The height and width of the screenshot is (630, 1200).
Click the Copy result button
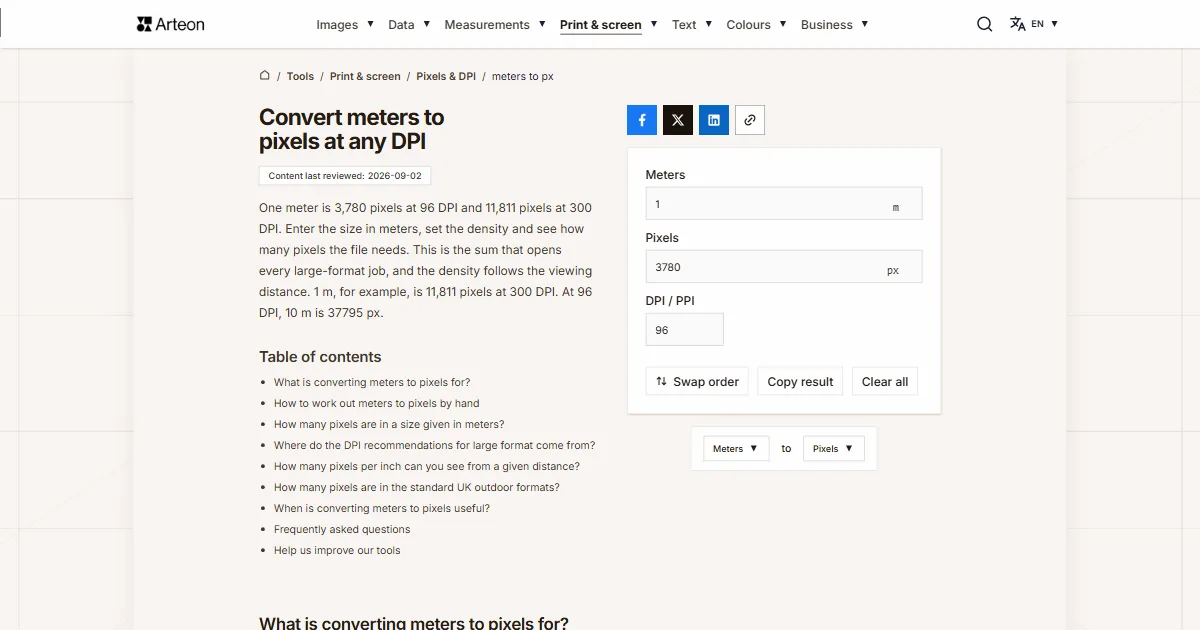click(800, 381)
